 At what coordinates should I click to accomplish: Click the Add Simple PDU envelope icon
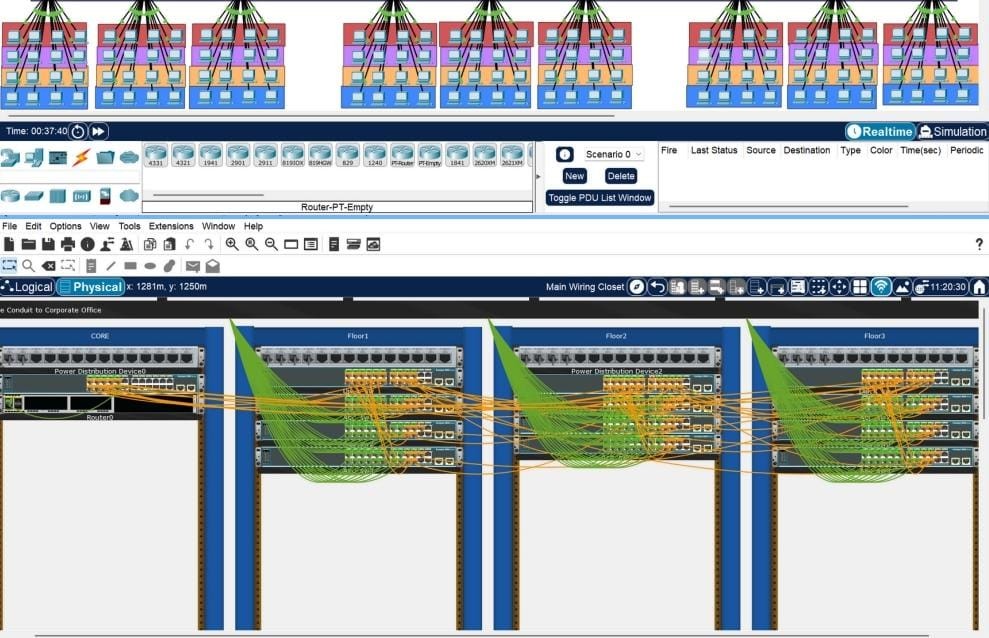tap(193, 266)
